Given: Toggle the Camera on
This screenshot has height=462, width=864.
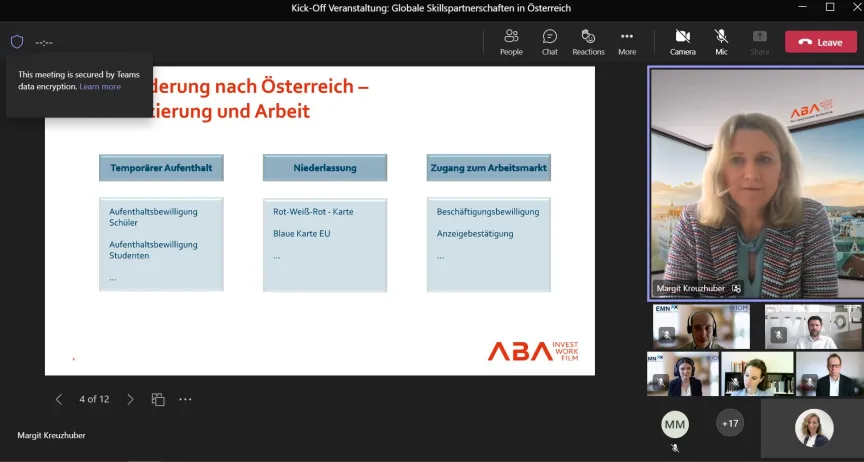Looking at the screenshot, I should point(683,42).
